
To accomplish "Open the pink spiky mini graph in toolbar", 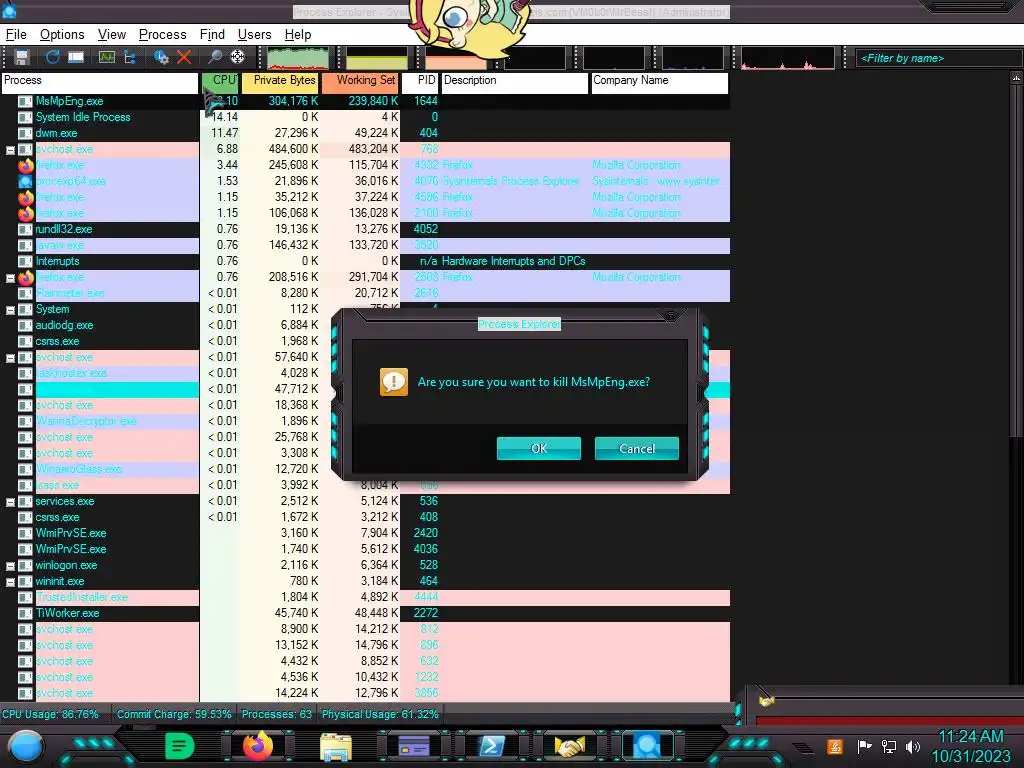I will click(x=788, y=58).
